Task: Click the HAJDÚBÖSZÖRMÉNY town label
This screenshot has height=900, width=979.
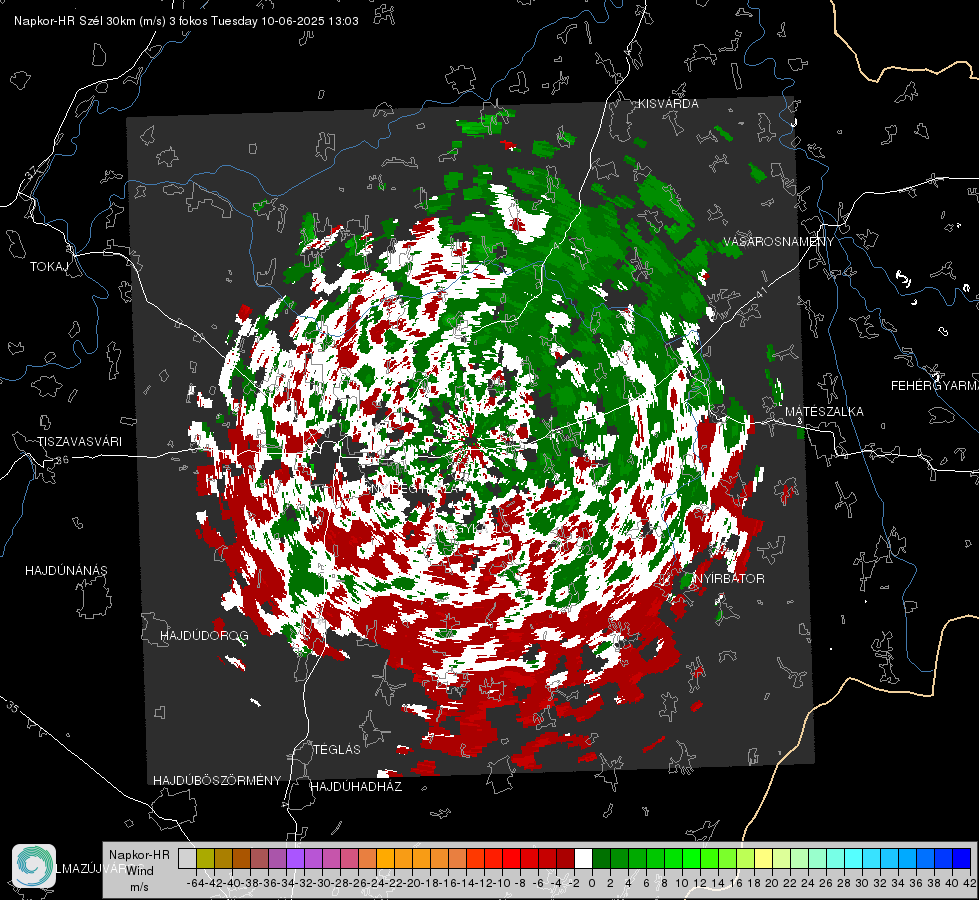Action: coord(217,781)
